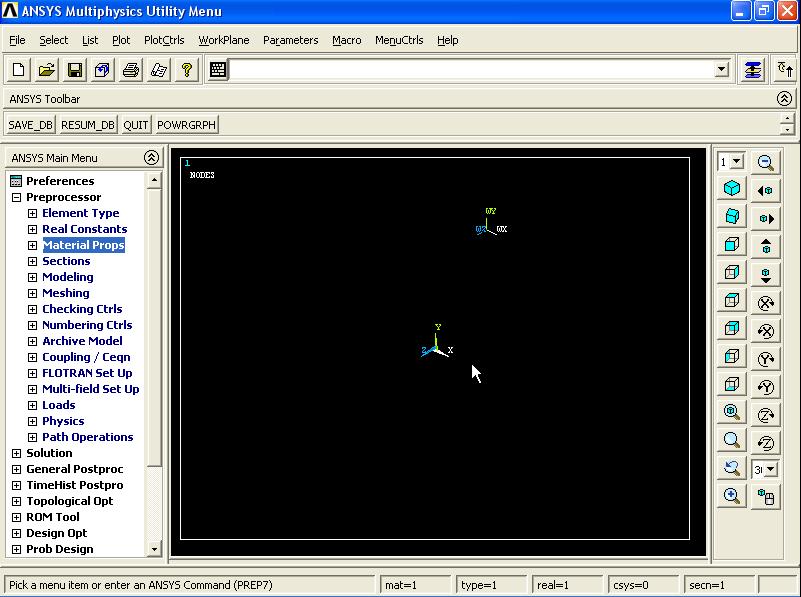
Task: Expand the Element Type node
Action: click(32, 213)
